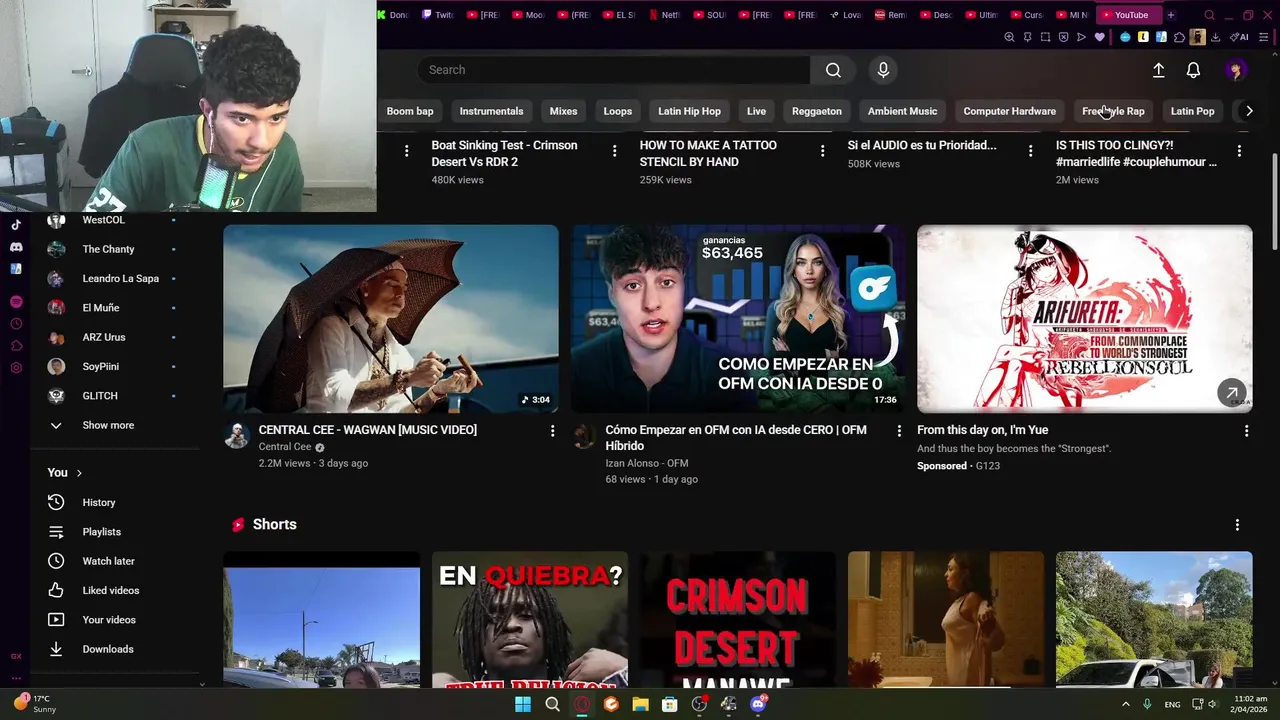The image size is (1280, 720).
Task: Open browser downloads icon in toolbar
Action: coord(1215,37)
